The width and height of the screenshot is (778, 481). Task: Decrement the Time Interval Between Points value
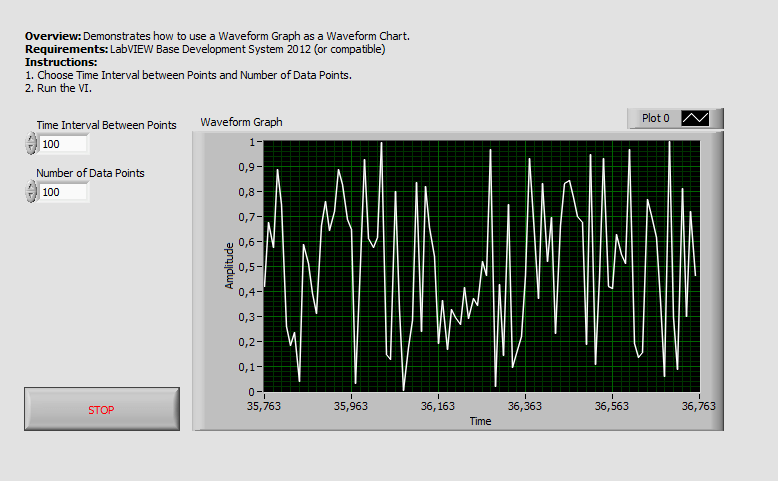[x=31, y=149]
